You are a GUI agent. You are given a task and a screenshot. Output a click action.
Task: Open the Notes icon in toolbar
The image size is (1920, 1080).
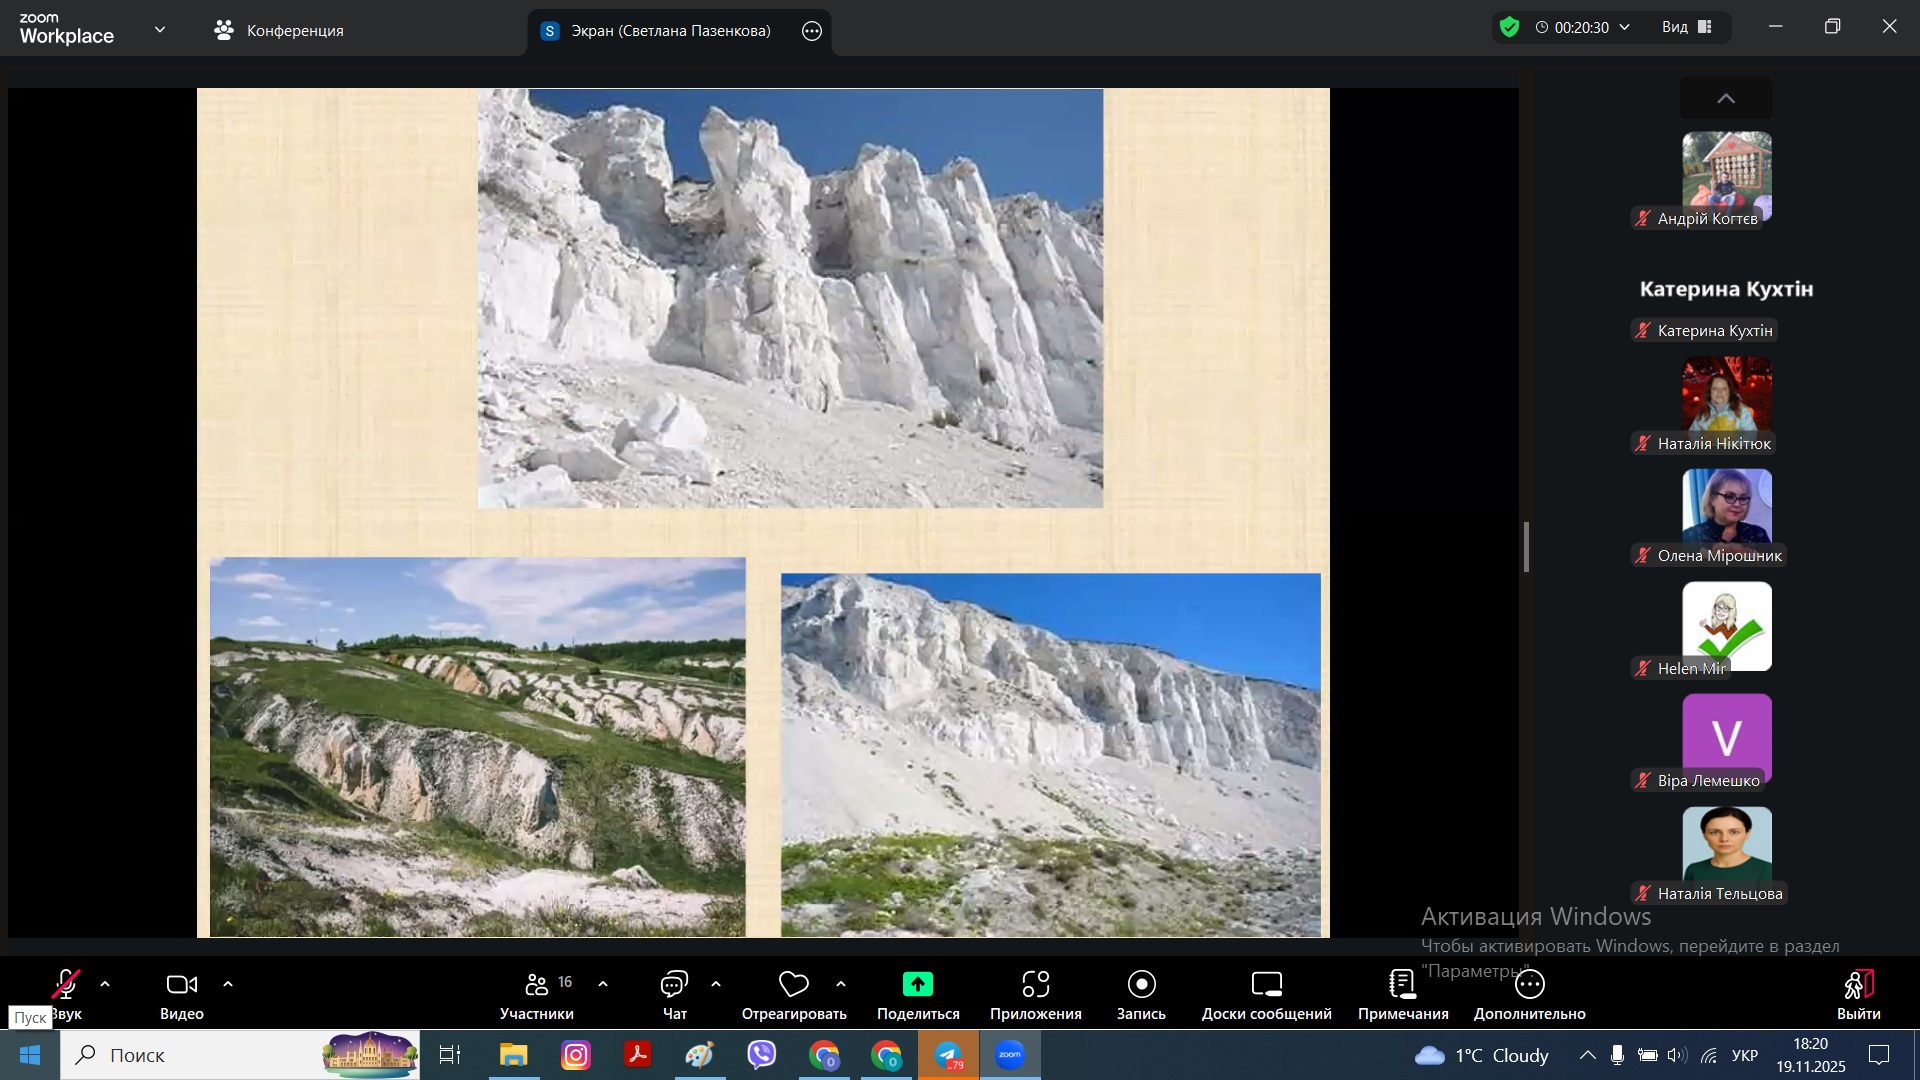[x=1402, y=985]
